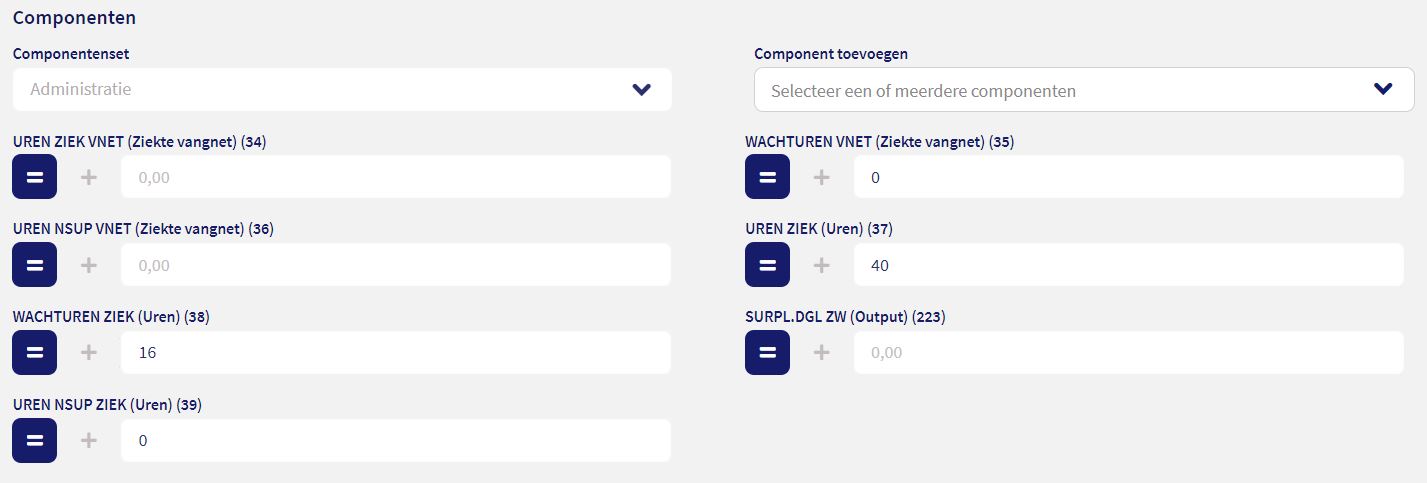Click equals icon for SURPL.DGL ZW (223)
This screenshot has width=1427, height=483.
click(767, 352)
